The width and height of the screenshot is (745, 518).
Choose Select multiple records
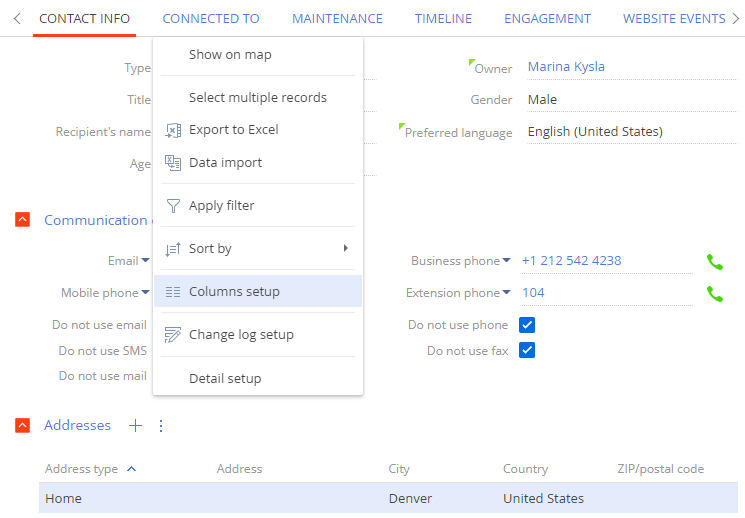click(x=258, y=97)
